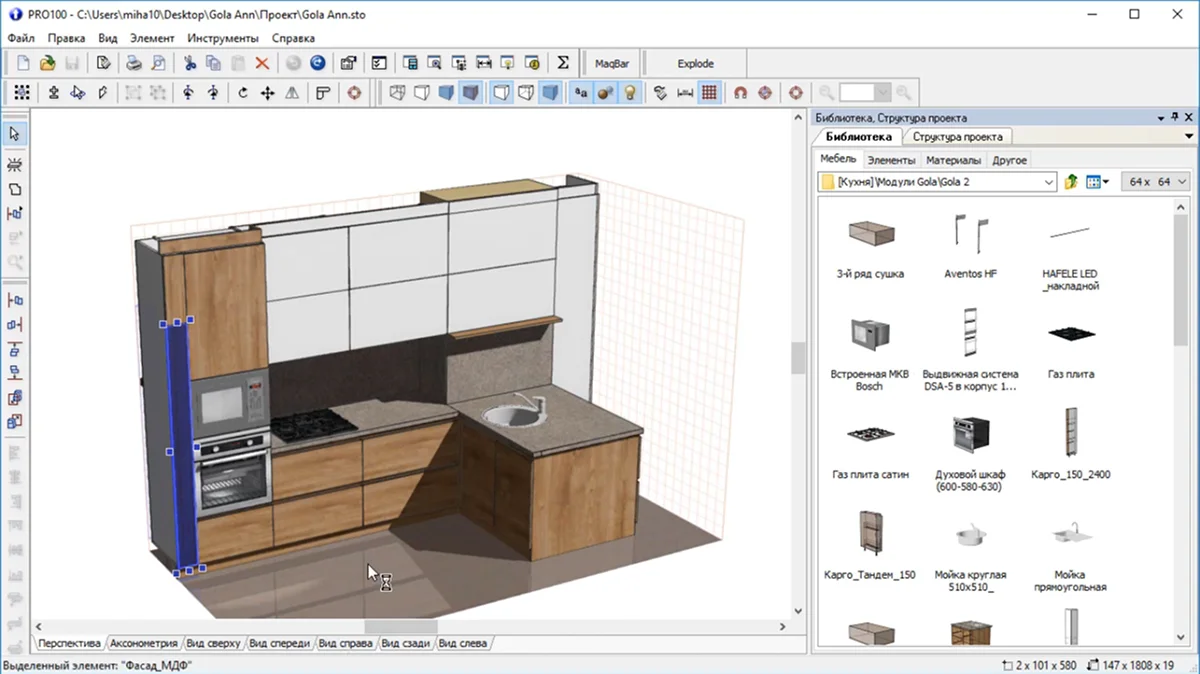Click the Sigma report icon

coord(563,63)
